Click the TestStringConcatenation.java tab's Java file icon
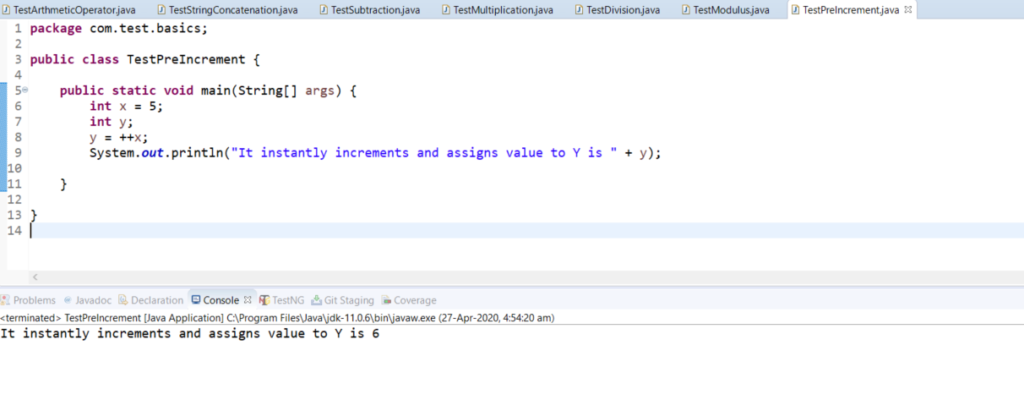 point(161,10)
